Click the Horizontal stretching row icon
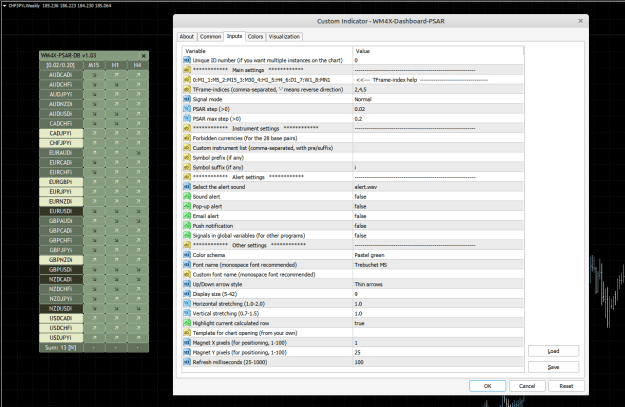Viewport: 625px width, 407px height. [187, 304]
